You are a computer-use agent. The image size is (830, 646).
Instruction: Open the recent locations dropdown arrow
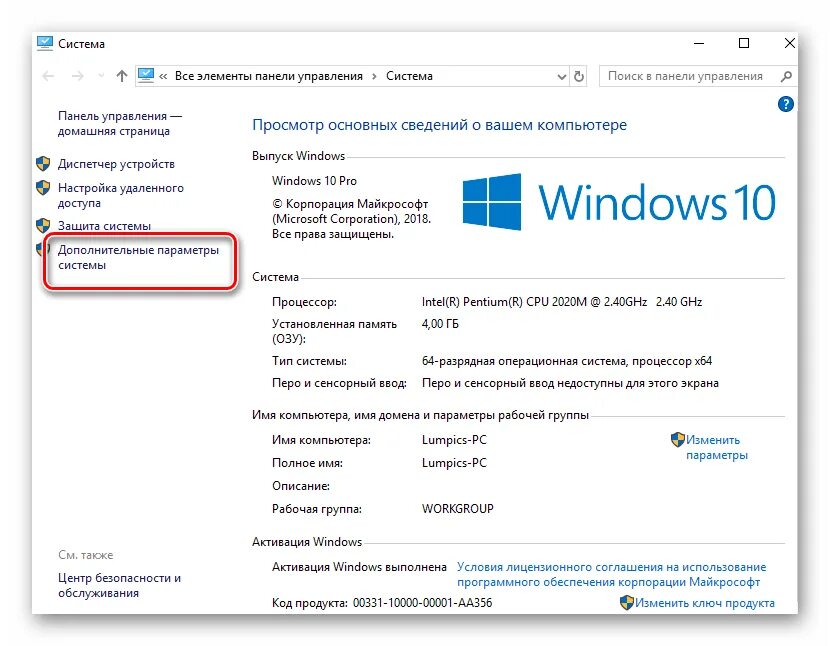click(x=101, y=76)
